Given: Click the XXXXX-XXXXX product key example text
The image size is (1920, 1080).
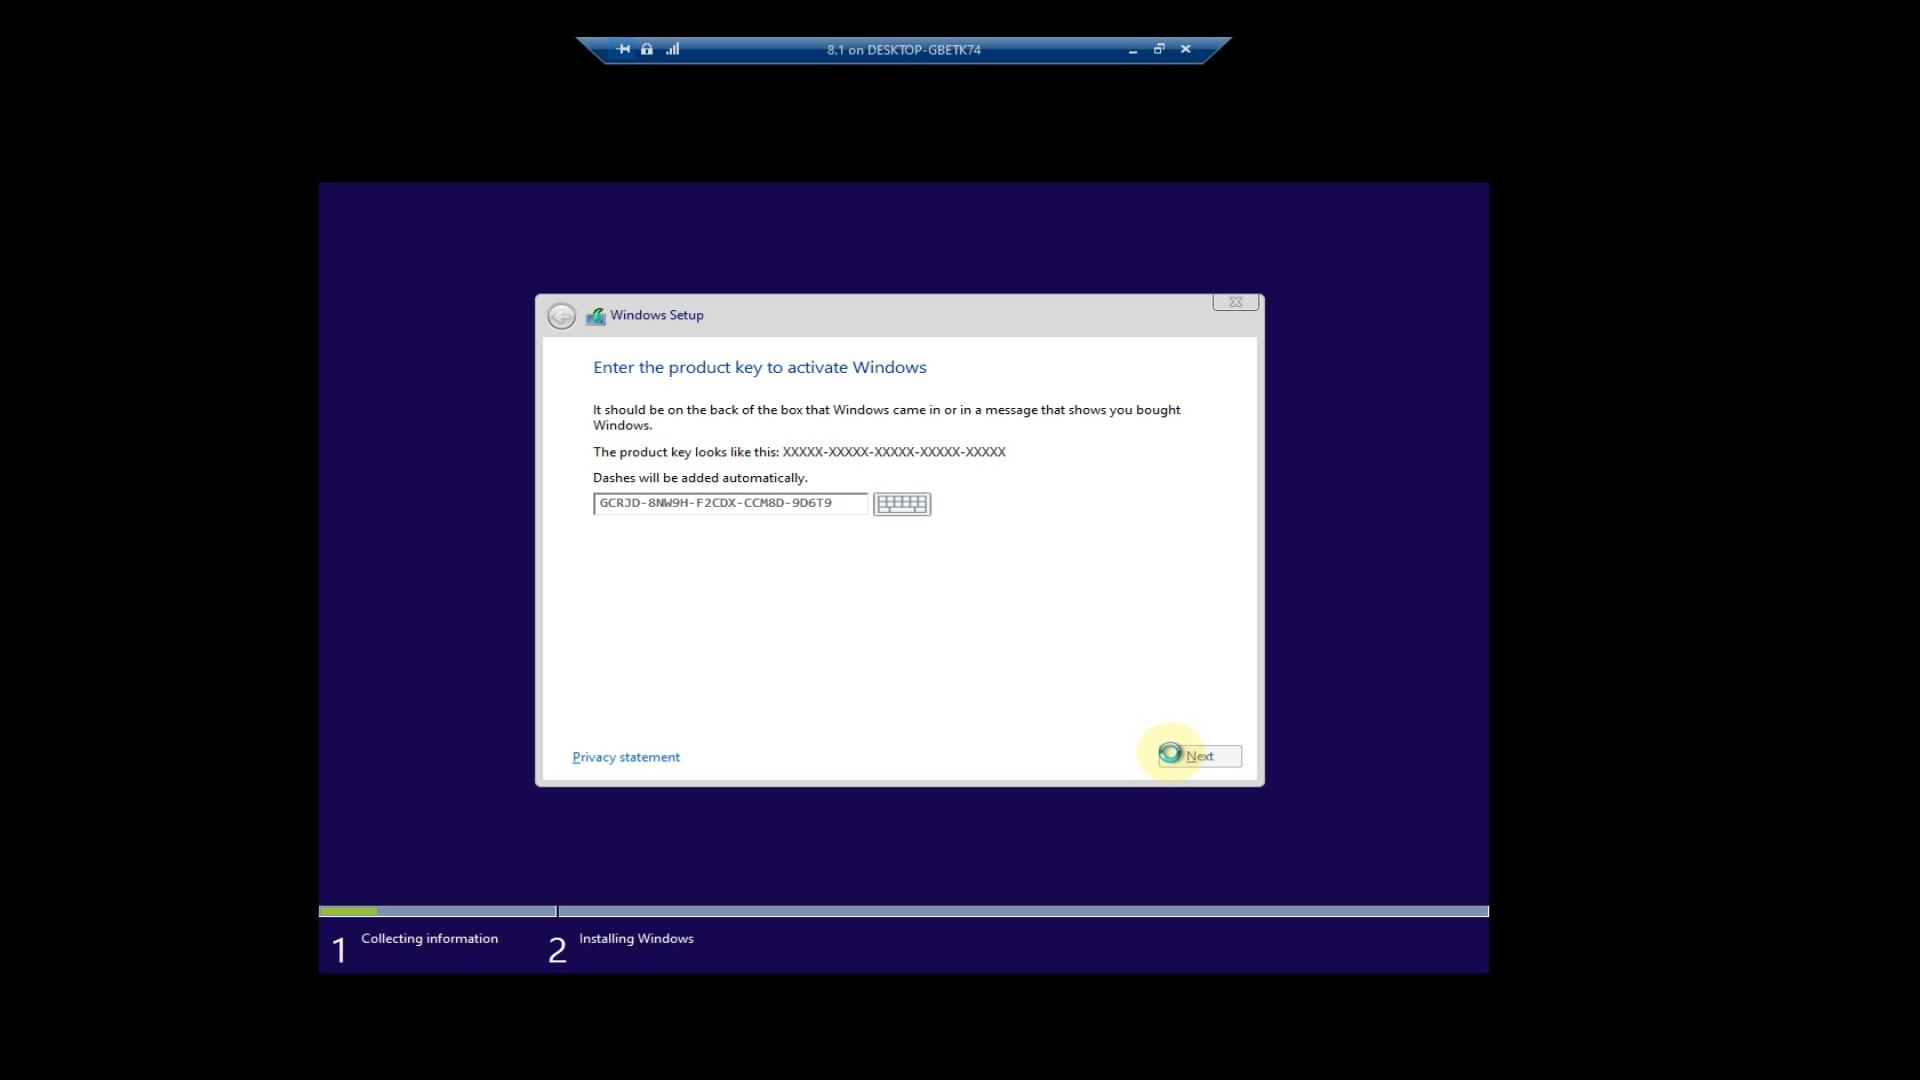Looking at the screenshot, I should click(894, 452).
